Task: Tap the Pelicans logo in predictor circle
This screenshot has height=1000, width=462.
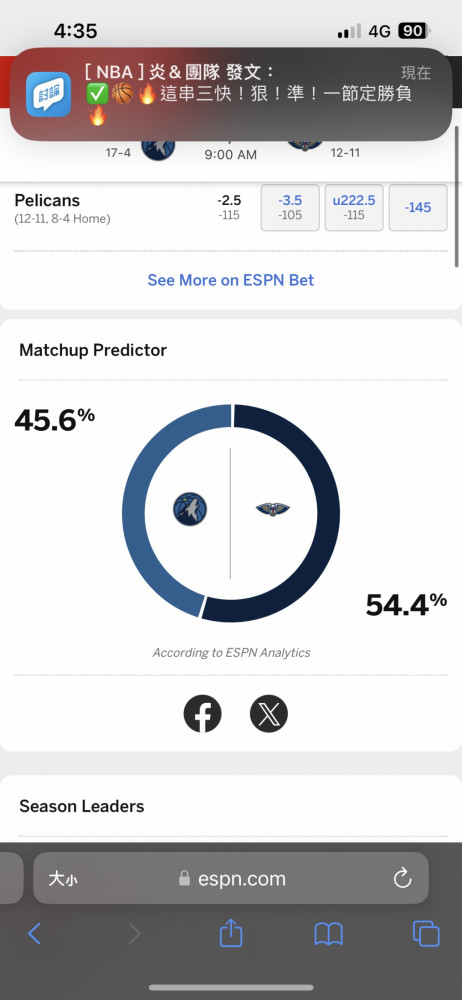Action: click(272, 509)
